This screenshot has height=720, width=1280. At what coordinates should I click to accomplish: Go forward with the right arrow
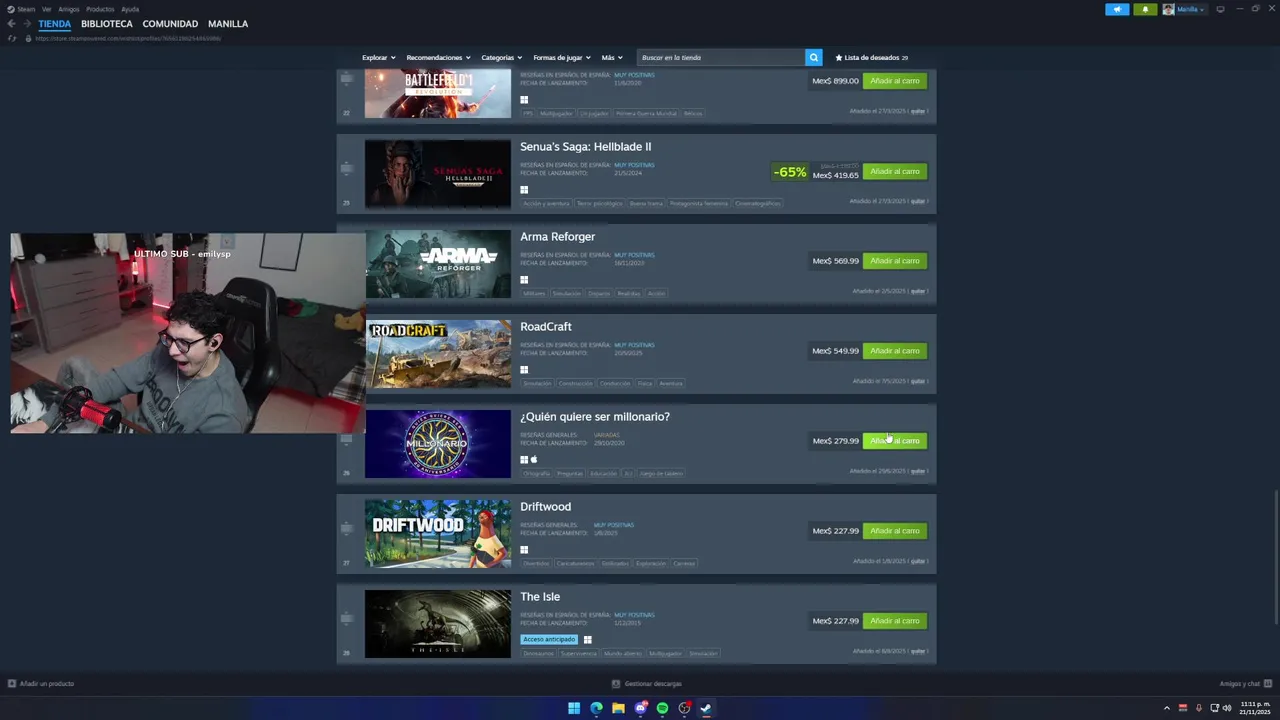pyautogui.click(x=27, y=24)
